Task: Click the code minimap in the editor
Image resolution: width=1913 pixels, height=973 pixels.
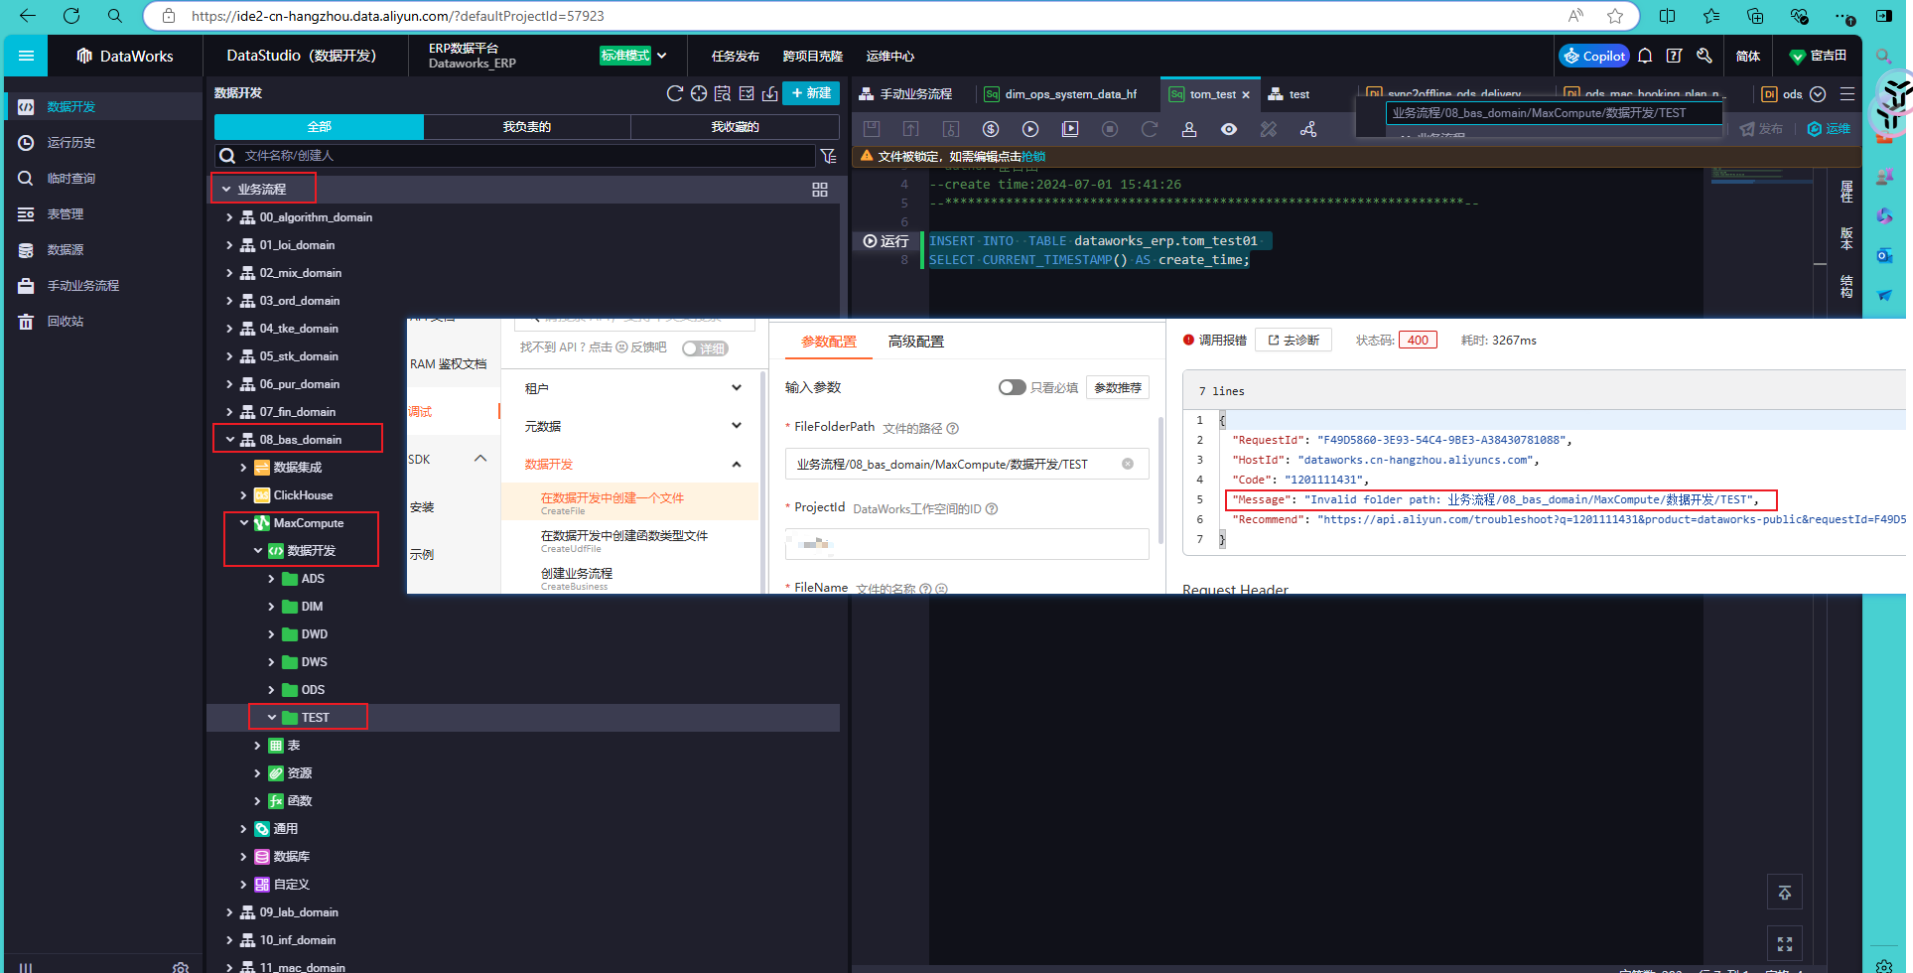Action: [1761, 176]
